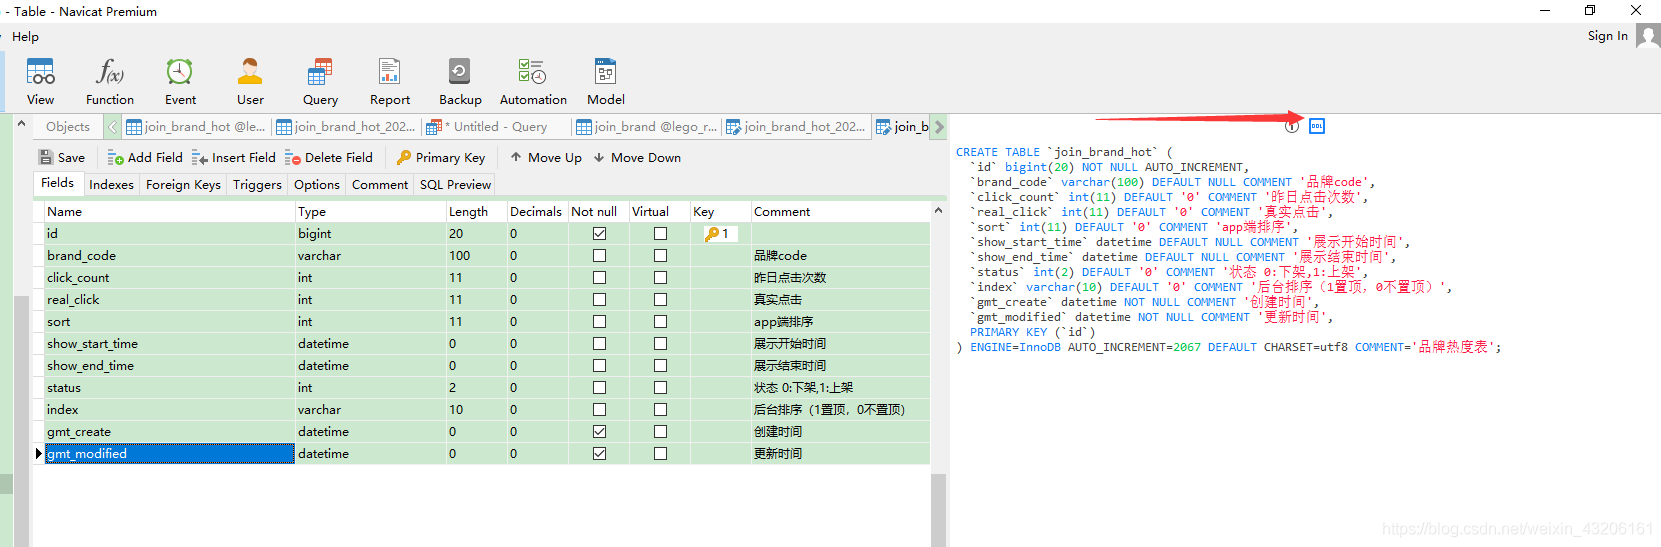Toggle Not null checkbox for click_count
Screen dimensions: 1661x547
pos(599,278)
